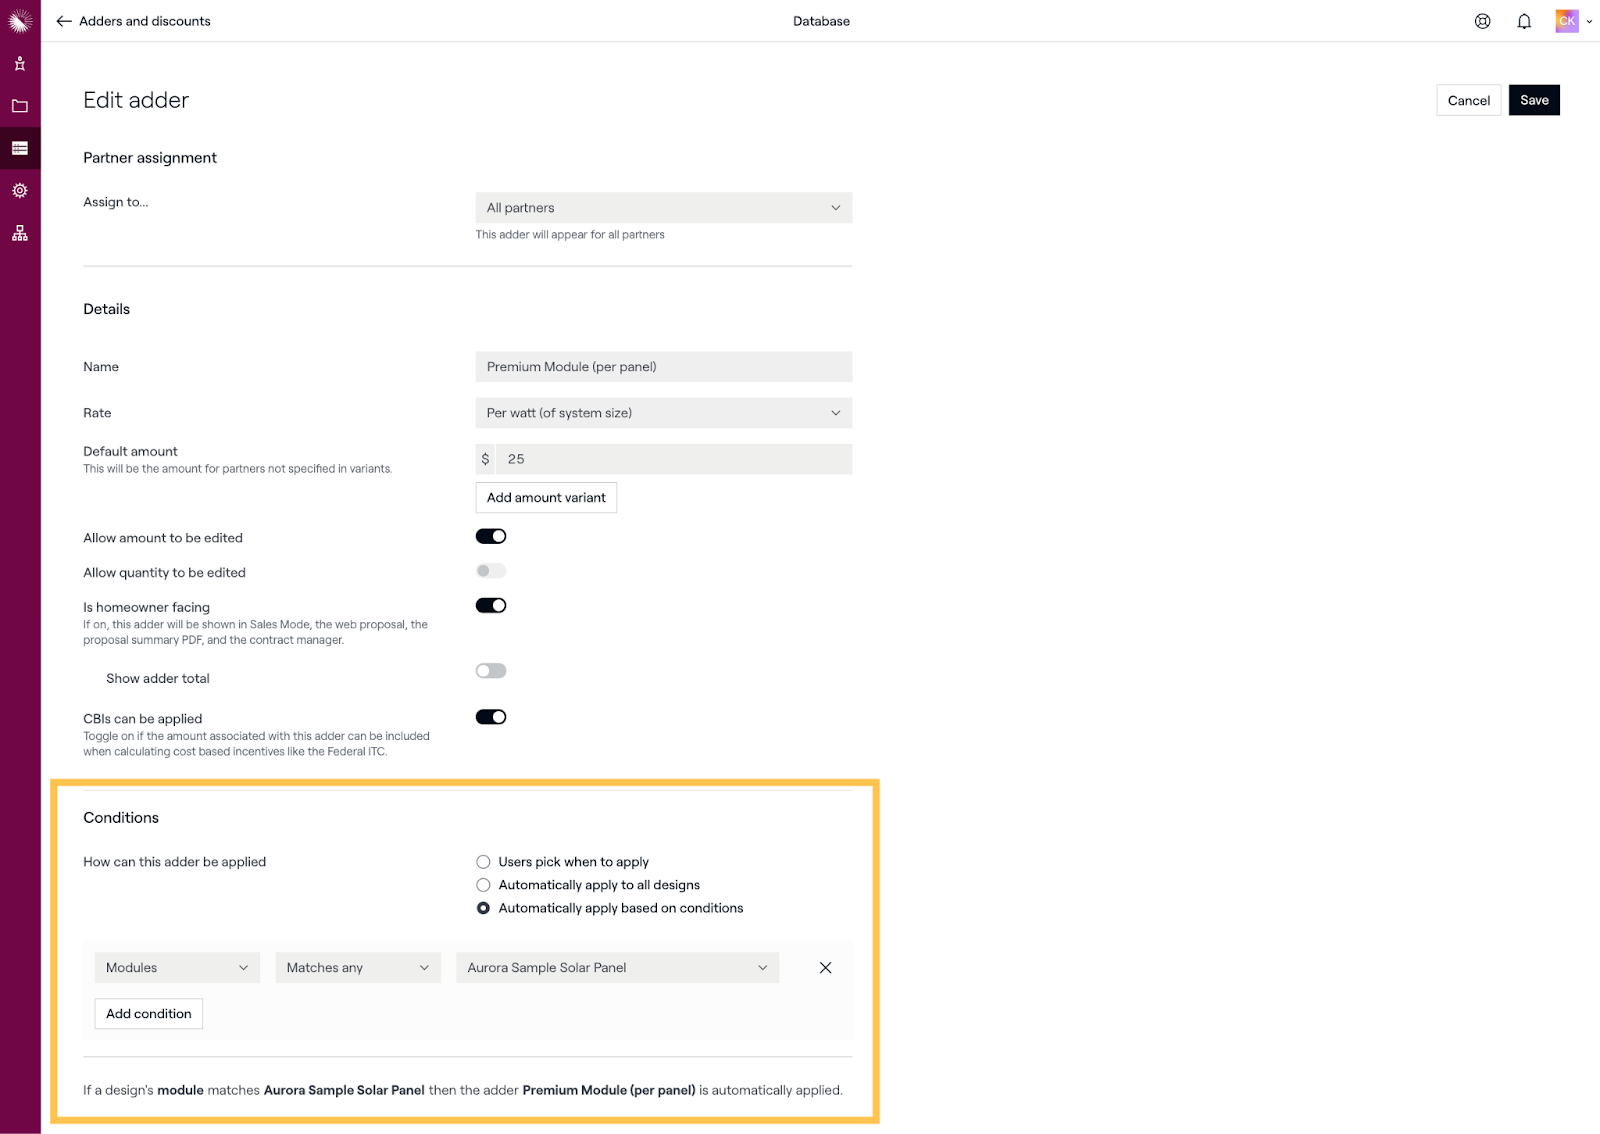The width and height of the screenshot is (1600, 1134).
Task: Open the Per watt rate dropdown
Action: 663,413
